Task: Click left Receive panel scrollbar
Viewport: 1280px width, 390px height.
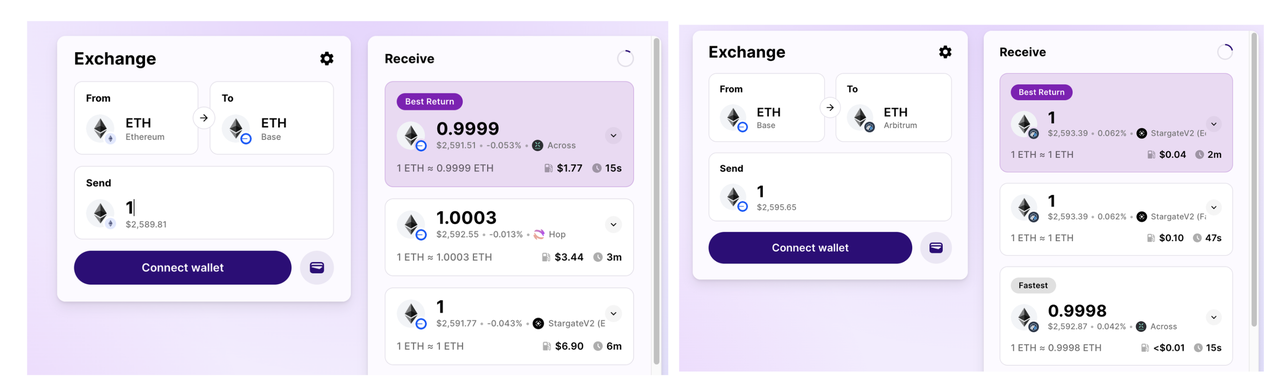Action: [657, 200]
